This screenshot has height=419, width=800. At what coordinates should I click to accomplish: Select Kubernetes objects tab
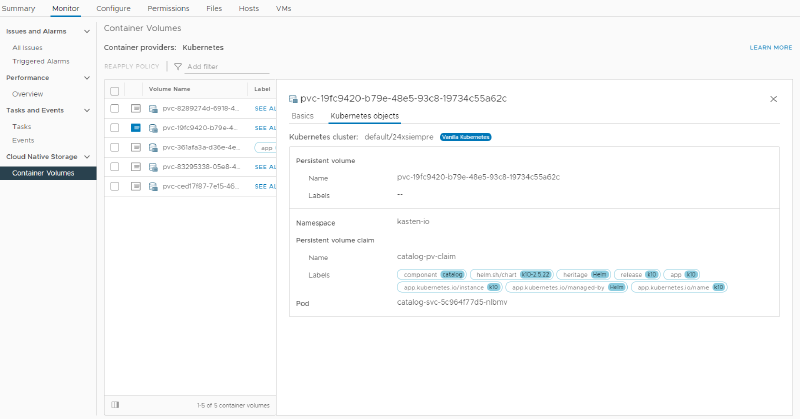364,116
